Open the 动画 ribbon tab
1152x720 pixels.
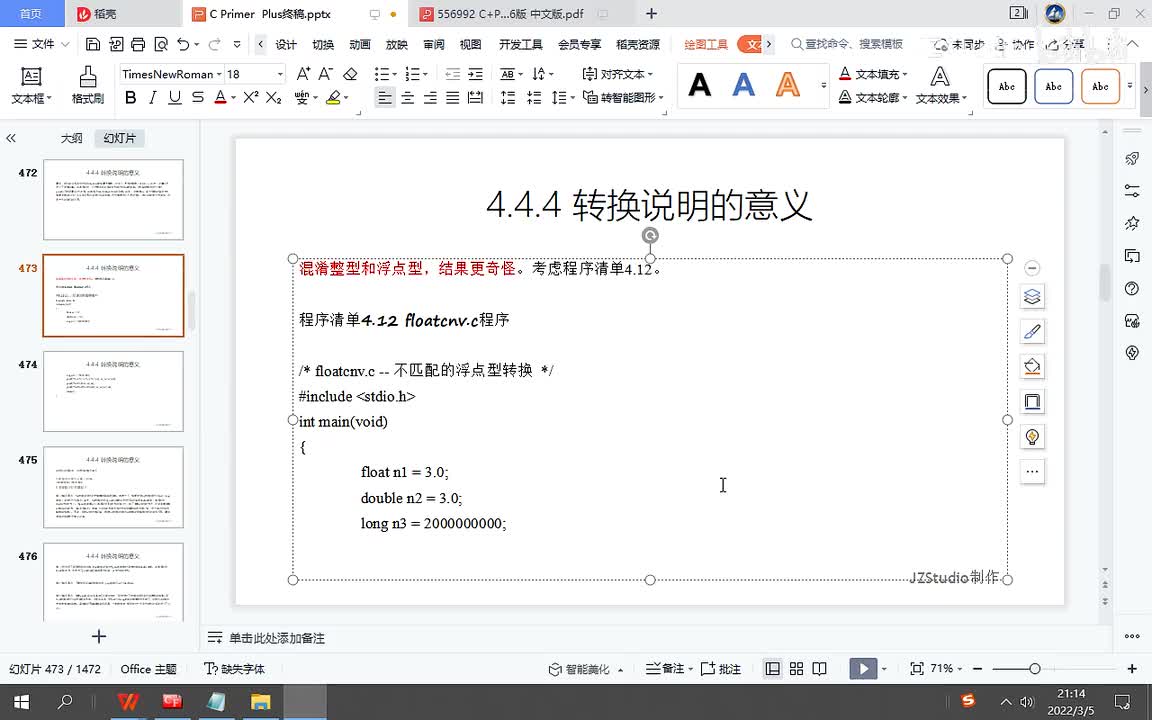coord(359,44)
